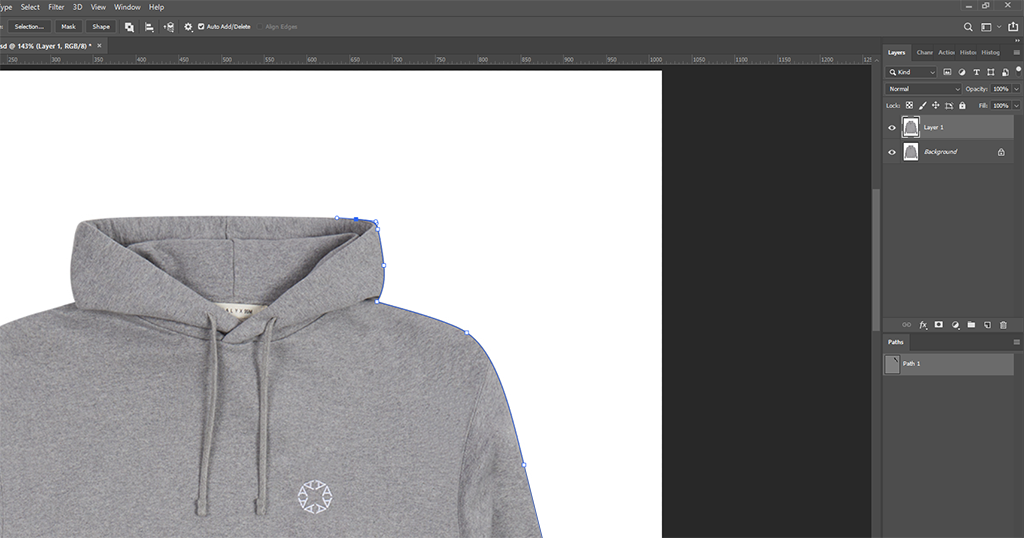Click the vertical canvas scrollbar
1024x538 pixels.
876,260
